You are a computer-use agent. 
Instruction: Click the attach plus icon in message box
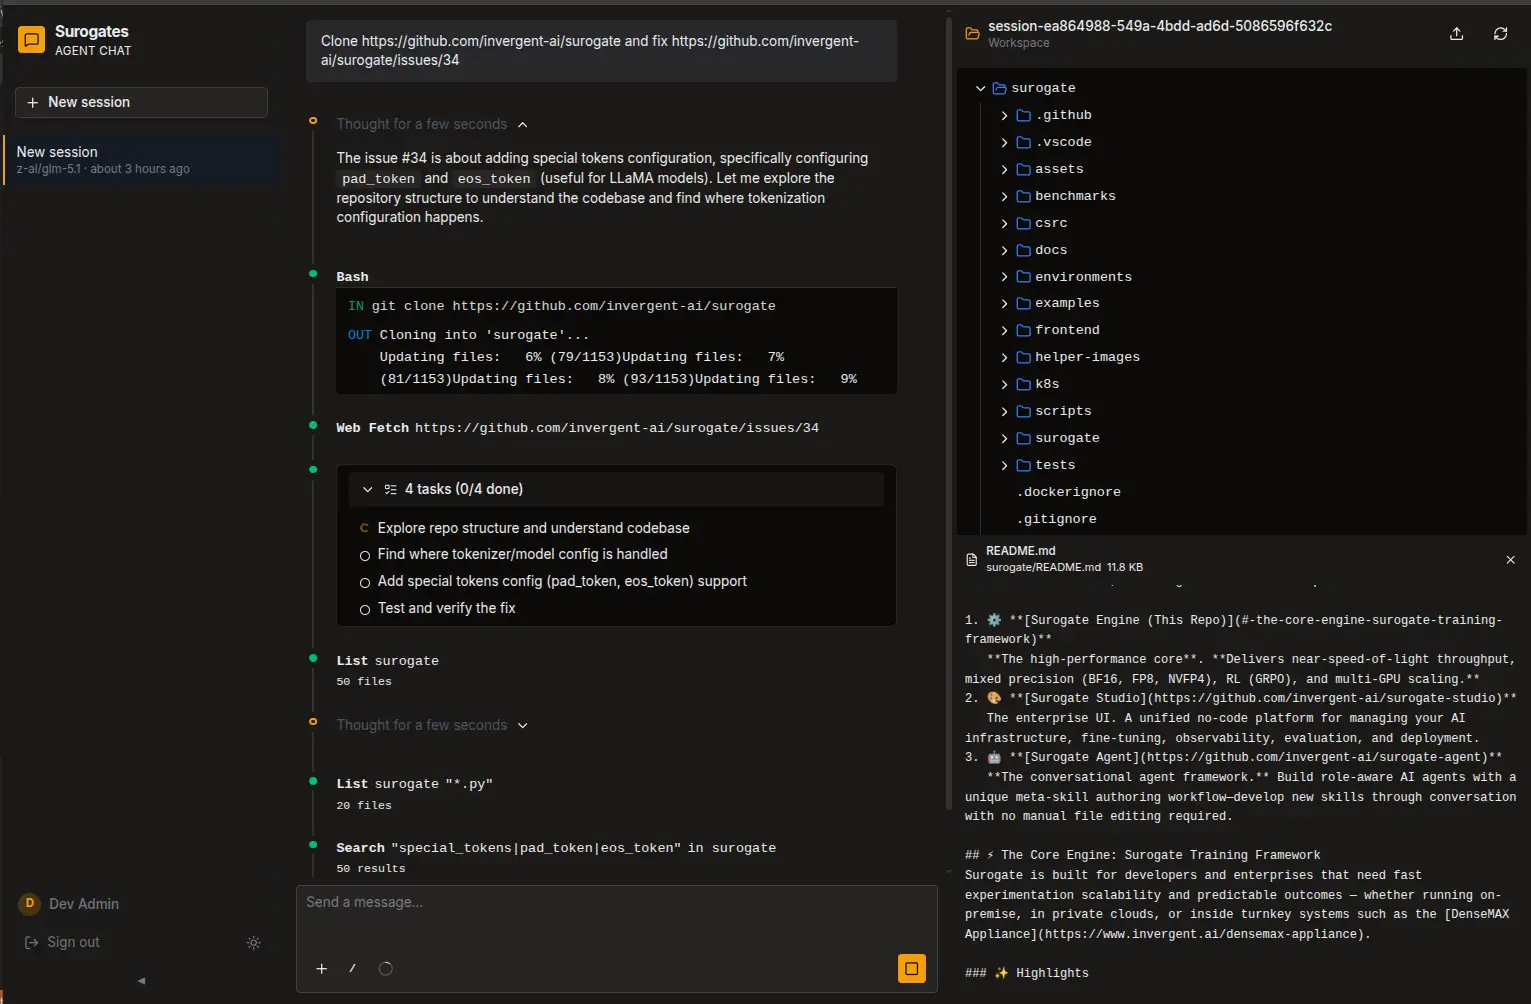(322, 968)
